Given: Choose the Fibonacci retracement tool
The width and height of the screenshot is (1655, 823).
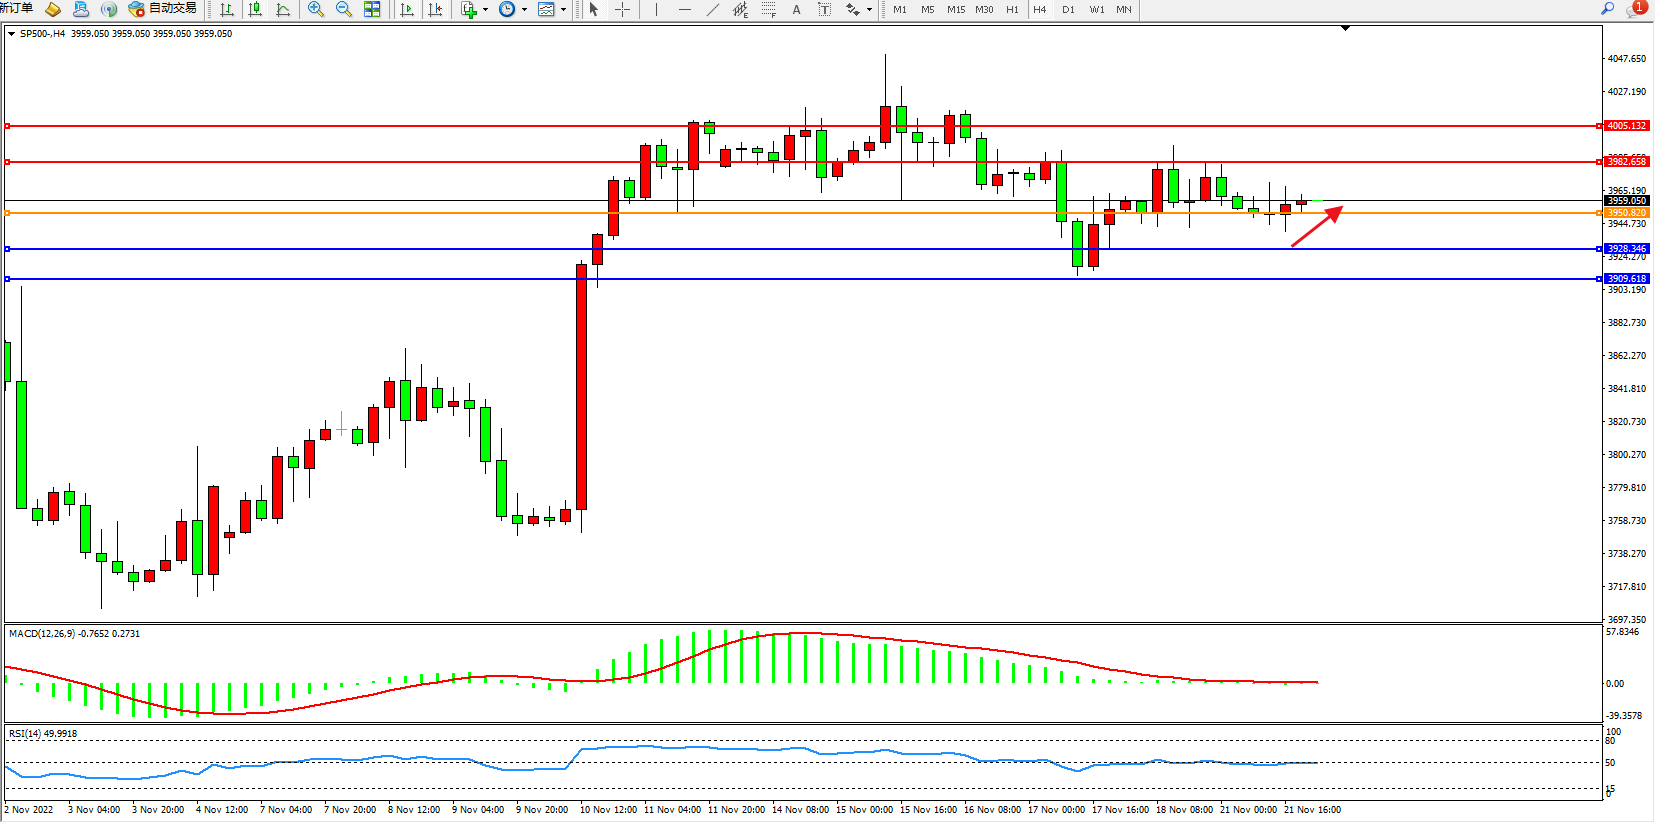Looking at the screenshot, I should [x=768, y=9].
